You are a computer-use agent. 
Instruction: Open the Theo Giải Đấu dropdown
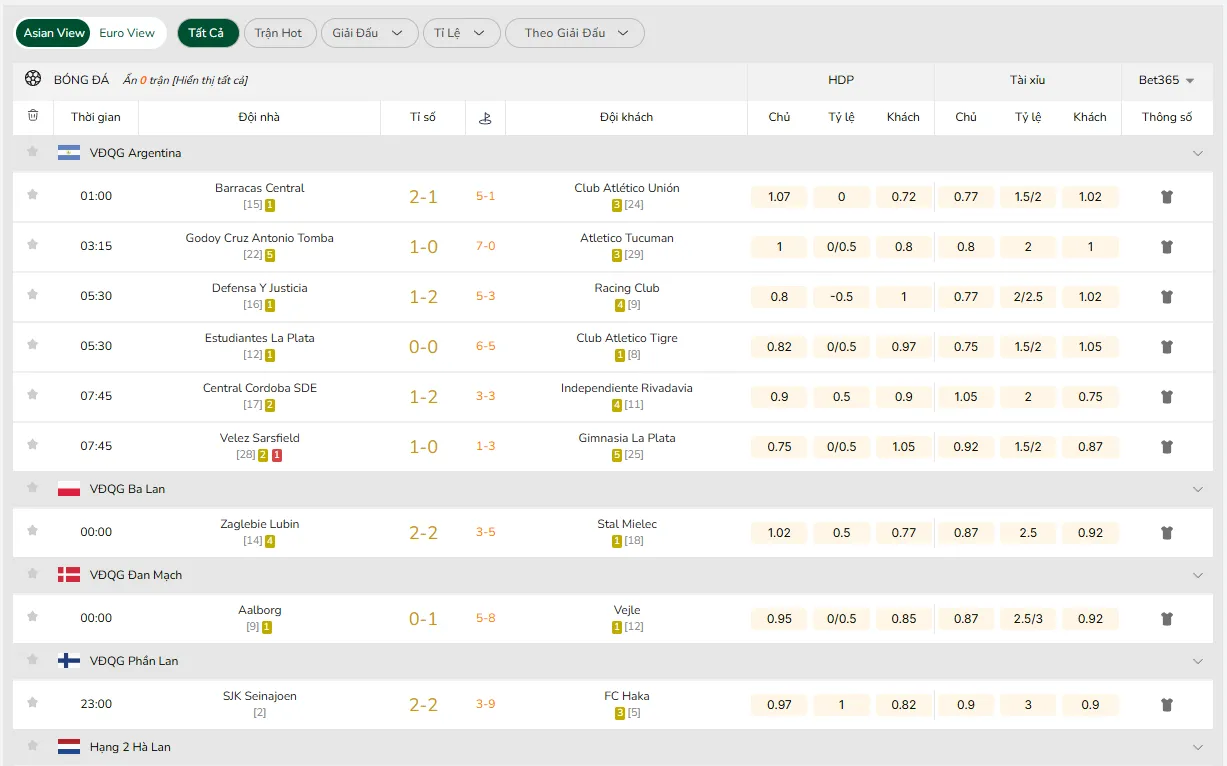point(575,33)
